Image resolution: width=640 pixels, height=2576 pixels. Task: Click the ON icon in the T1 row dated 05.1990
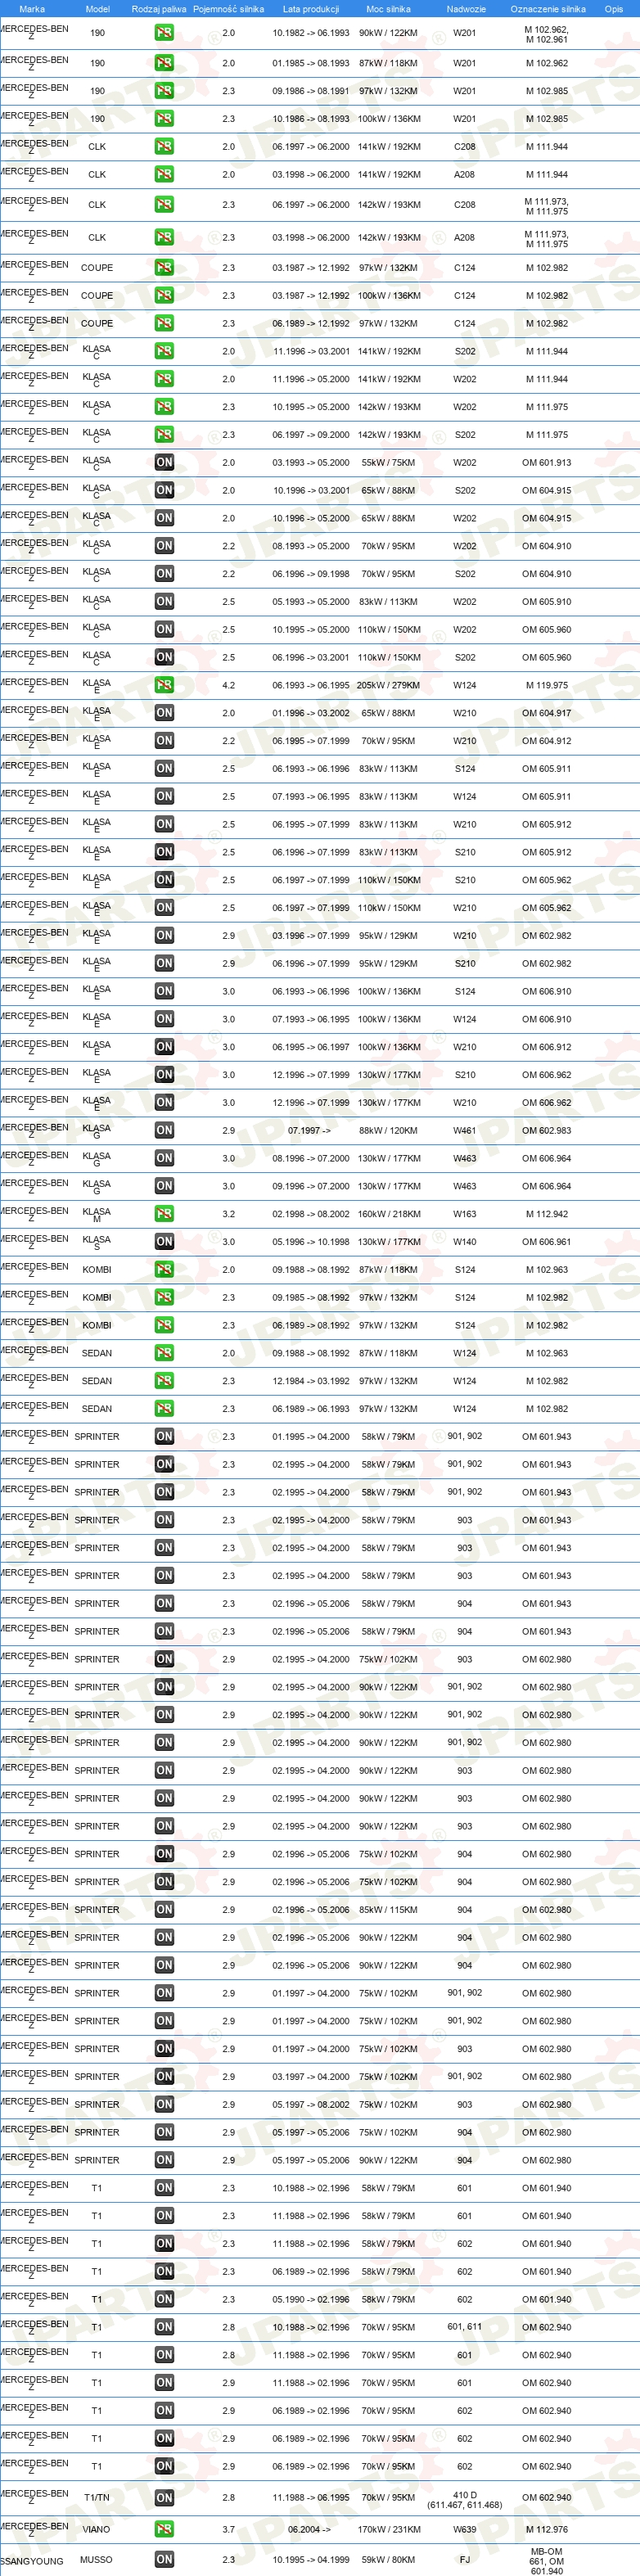(164, 2300)
